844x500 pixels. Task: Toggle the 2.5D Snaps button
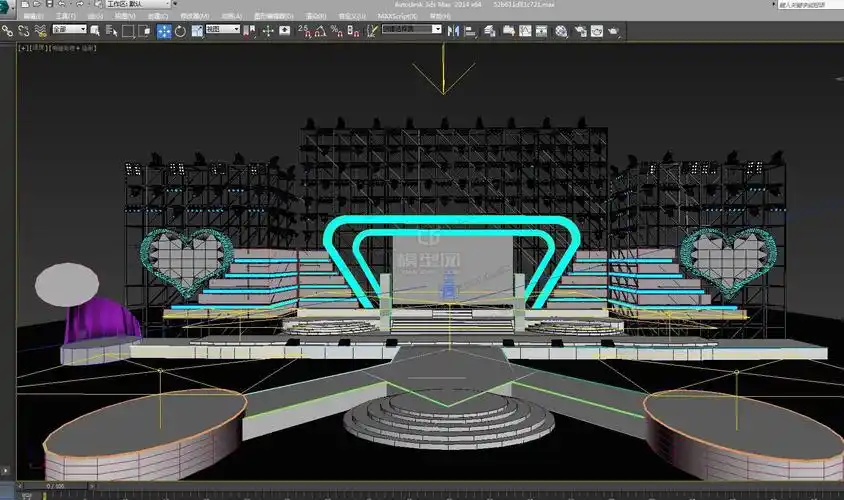tap(304, 30)
